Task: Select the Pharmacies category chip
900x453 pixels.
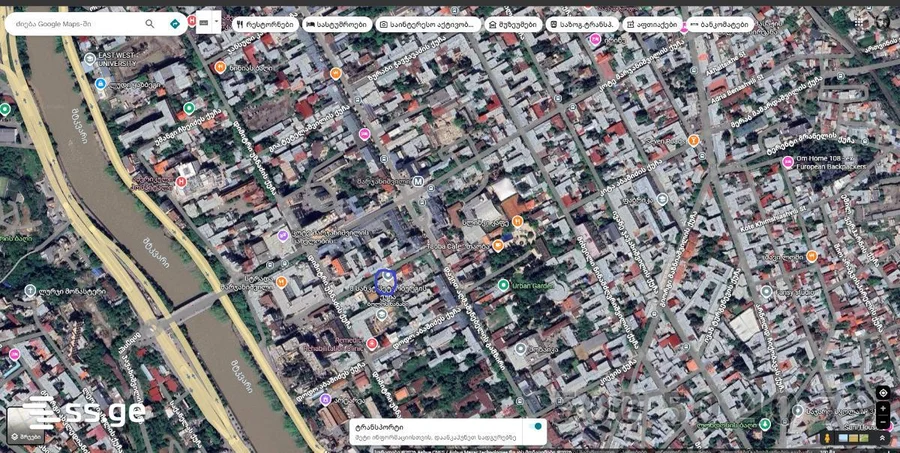Action: click(x=653, y=24)
